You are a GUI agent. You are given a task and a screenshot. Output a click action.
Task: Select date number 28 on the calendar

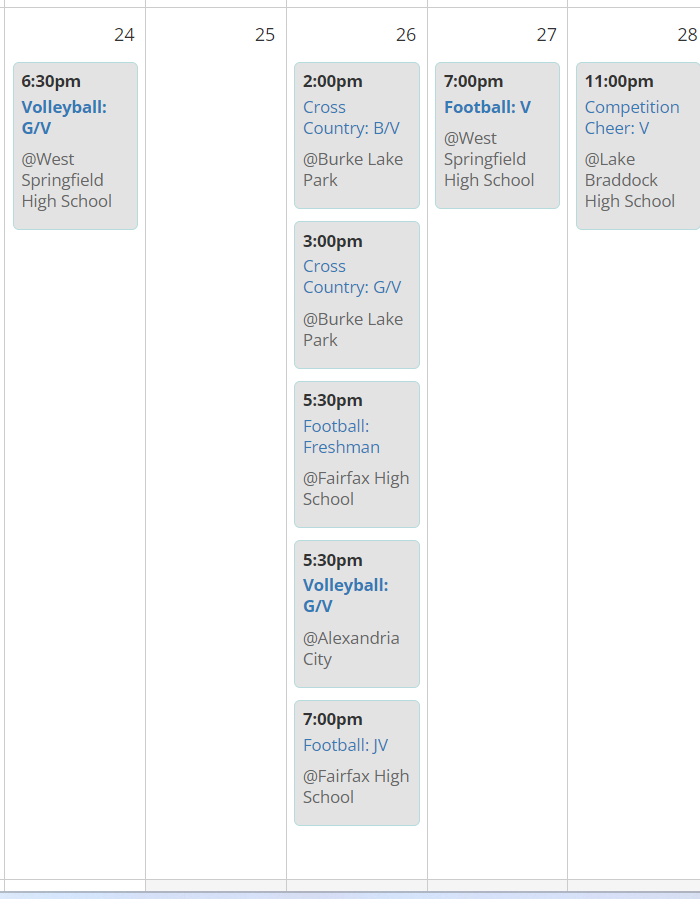tap(687, 35)
